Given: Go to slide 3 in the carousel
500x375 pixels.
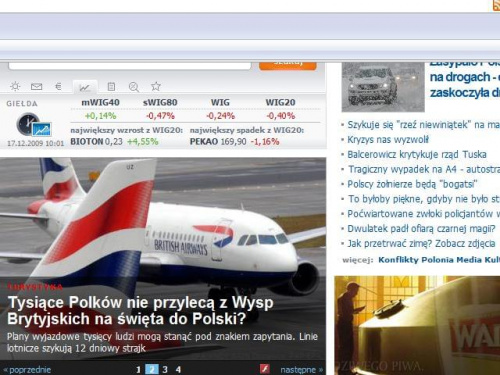Looking at the screenshot, I should tap(165, 369).
